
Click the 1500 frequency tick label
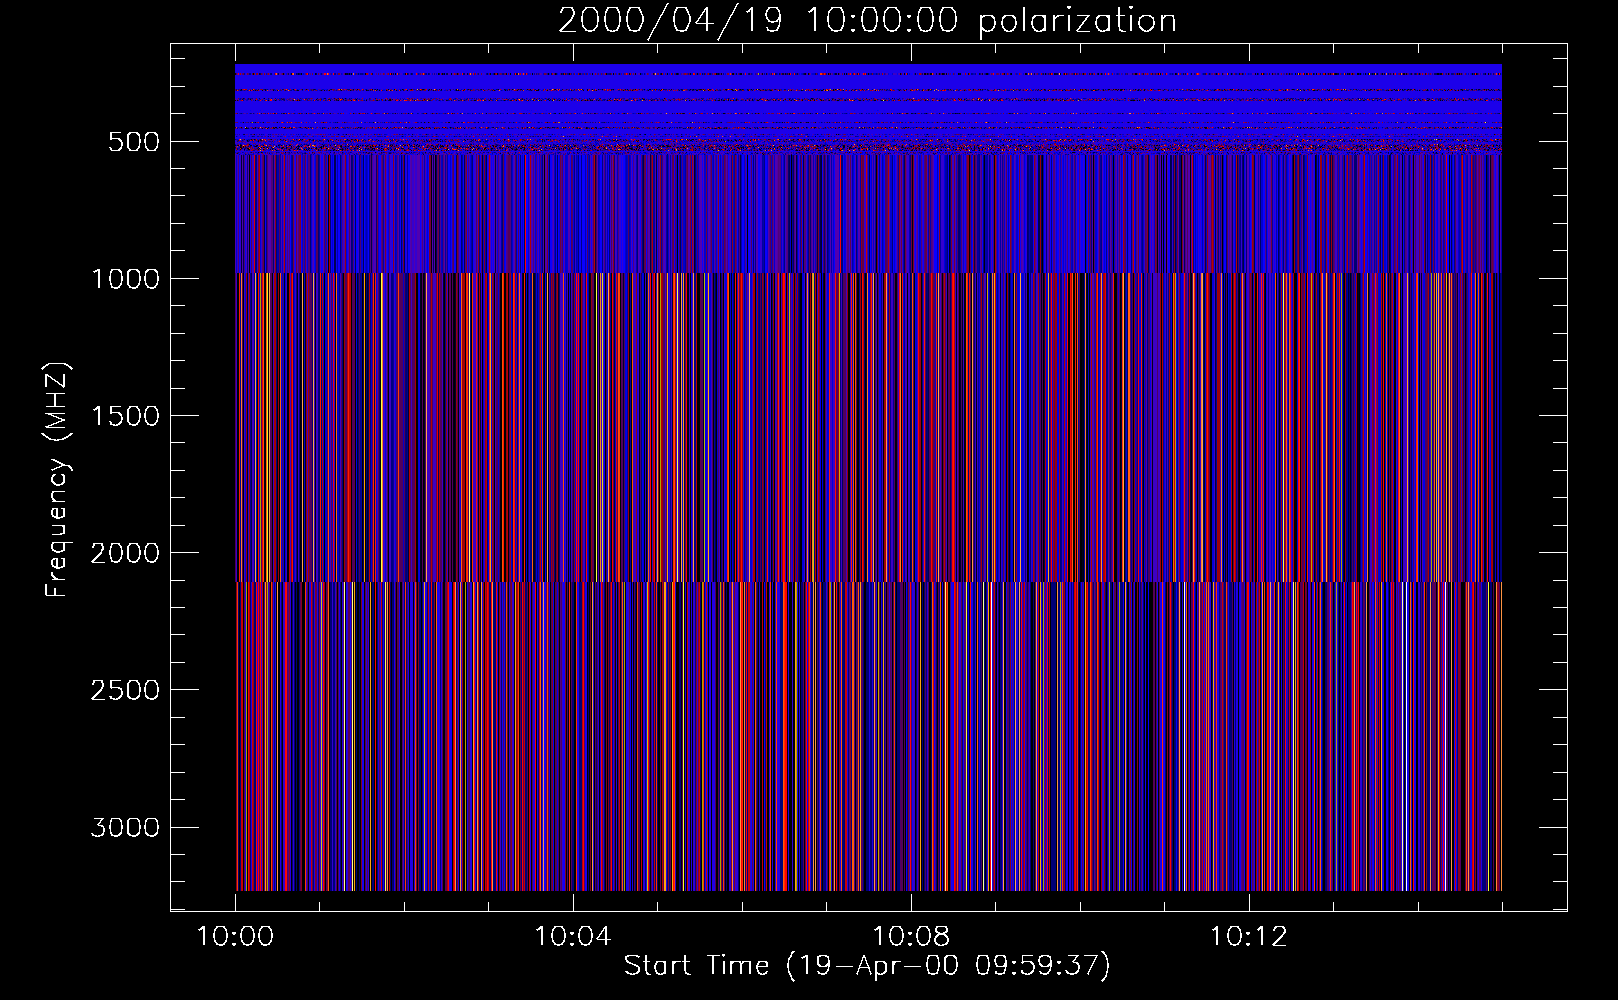(x=125, y=416)
